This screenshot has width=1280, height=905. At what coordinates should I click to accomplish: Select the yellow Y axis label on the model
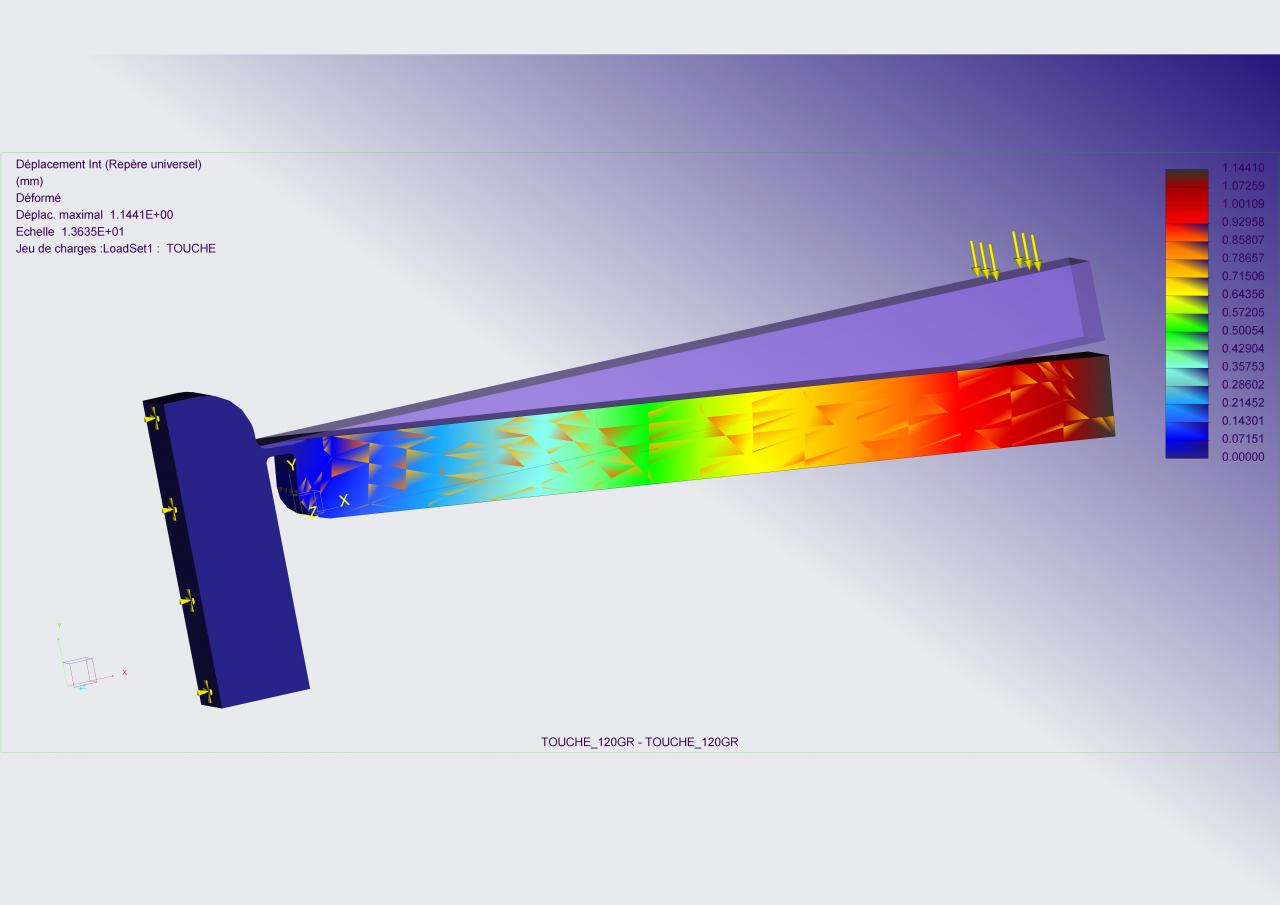pos(291,465)
